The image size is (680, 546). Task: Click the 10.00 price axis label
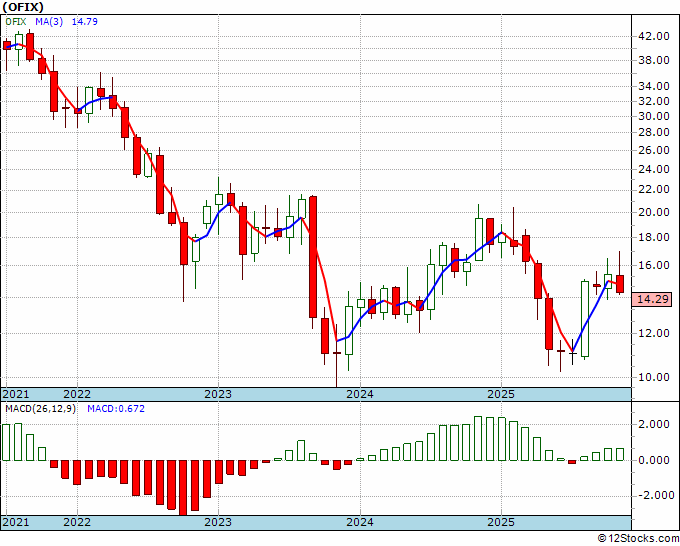[x=654, y=377]
